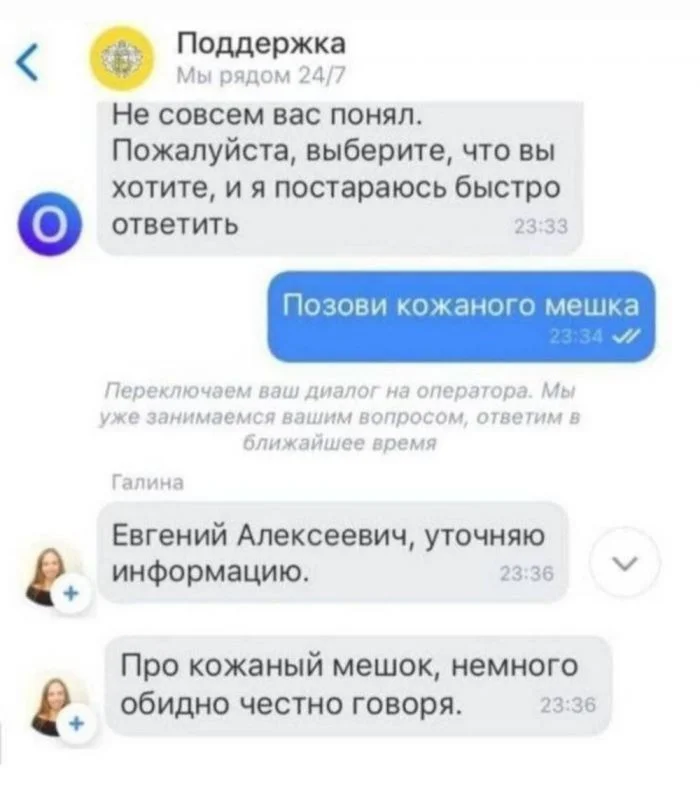
Task: Tap the 23:33 timestamp on bot message
Action: point(541,228)
